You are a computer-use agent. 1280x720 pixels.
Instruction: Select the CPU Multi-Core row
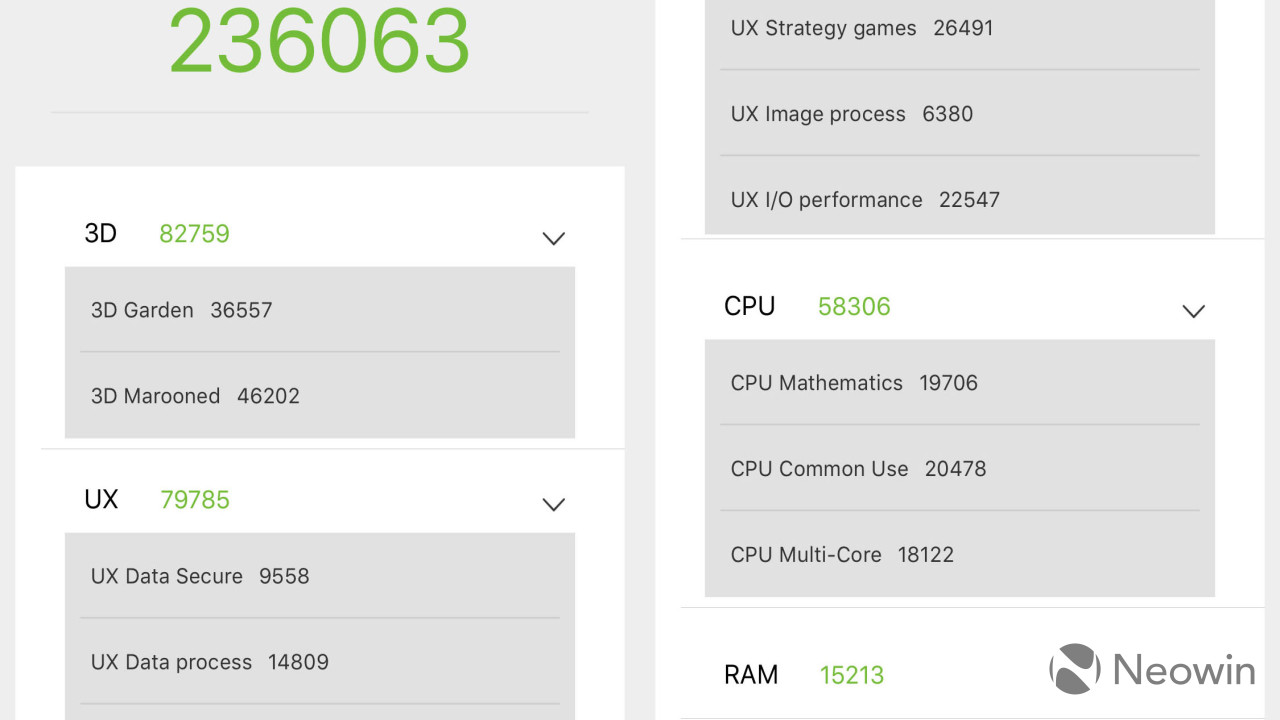pos(959,555)
